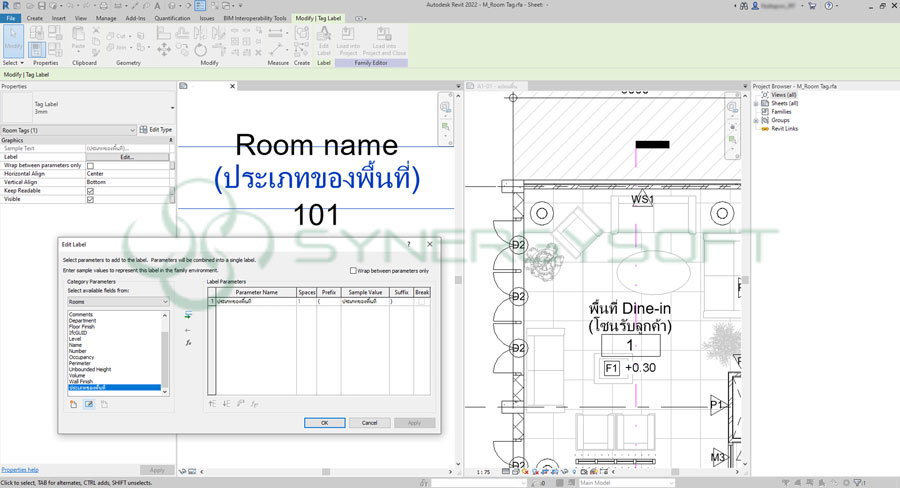This screenshot has height=488, width=900.
Task: Open the File menu
Action: pos(10,18)
